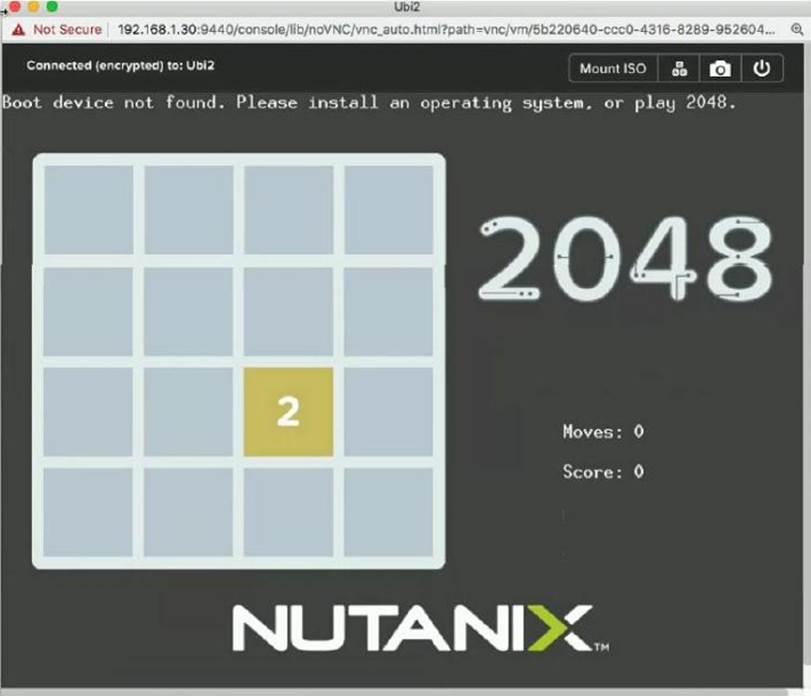
Task: Click the large 2048 logo
Action: click(x=626, y=258)
